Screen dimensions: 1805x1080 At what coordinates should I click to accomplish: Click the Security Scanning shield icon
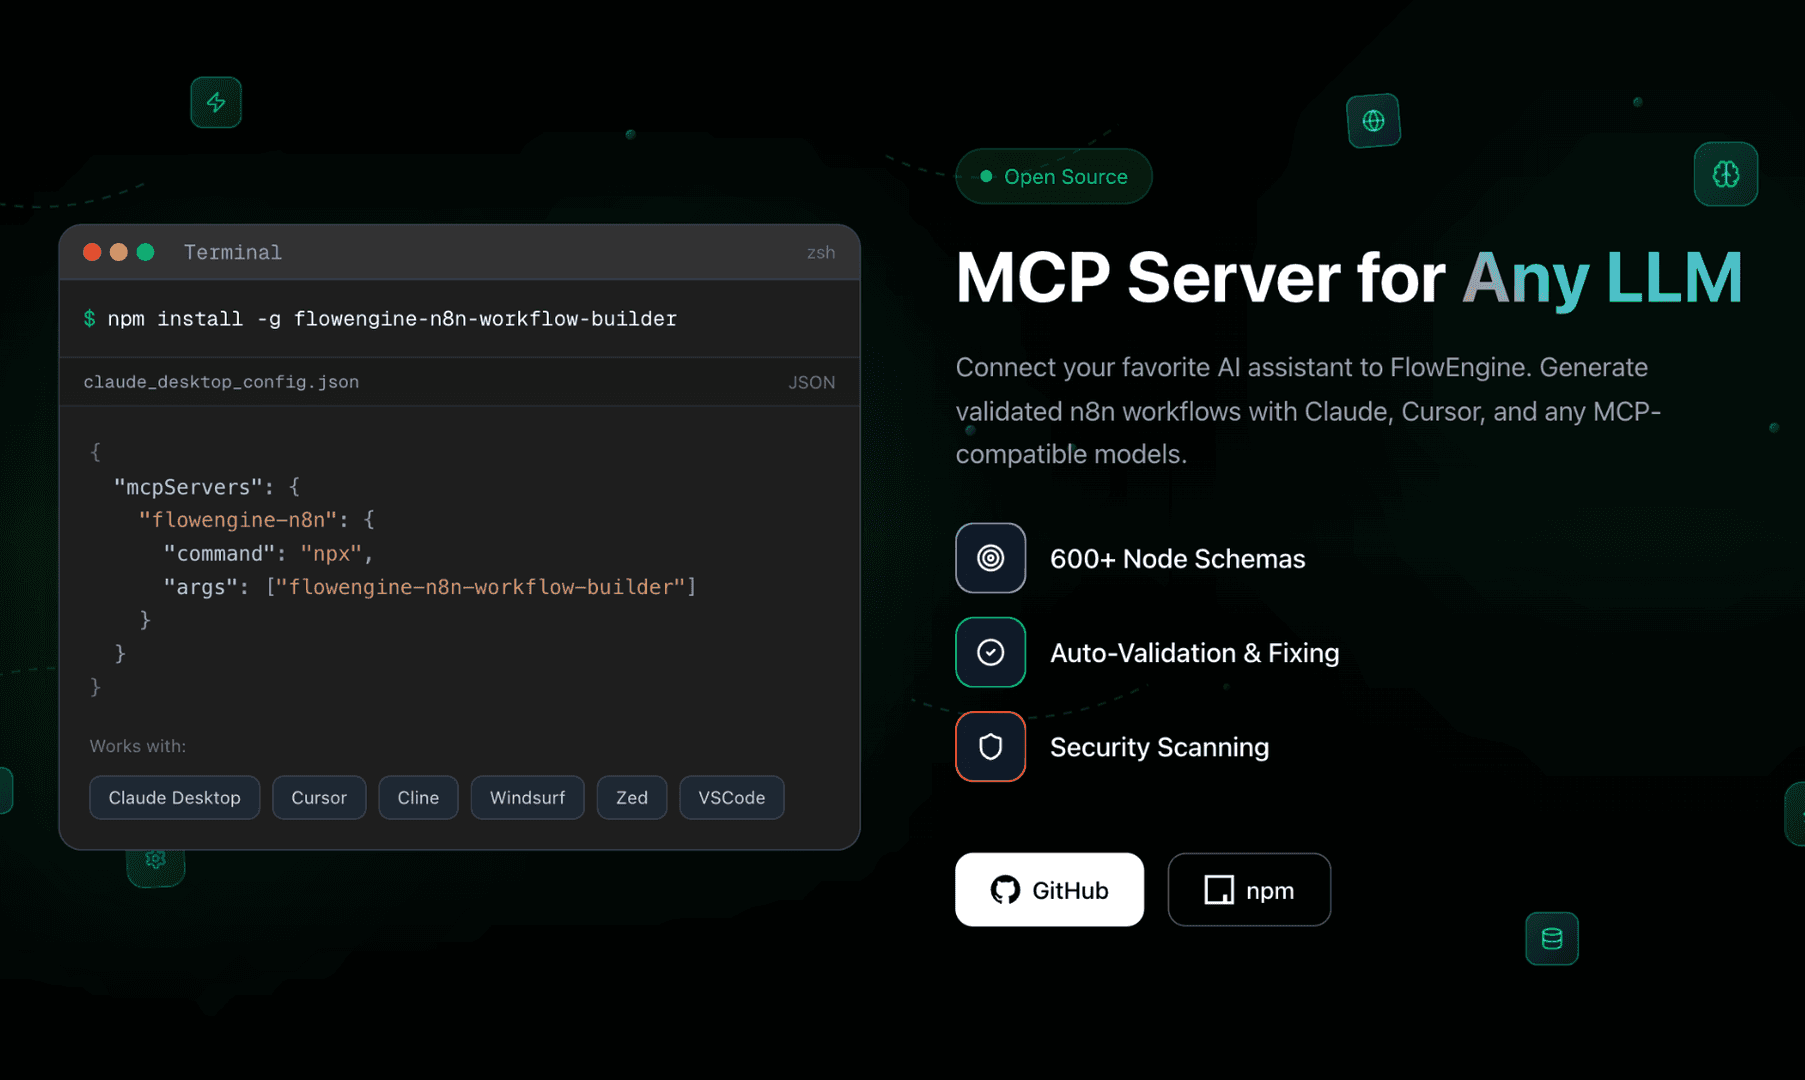click(990, 746)
